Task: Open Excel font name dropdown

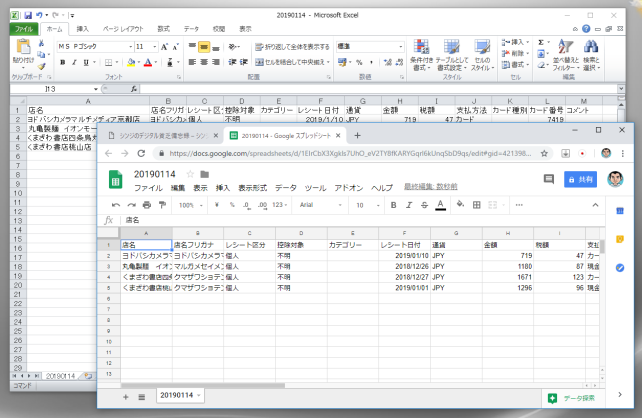Action: (x=131, y=47)
